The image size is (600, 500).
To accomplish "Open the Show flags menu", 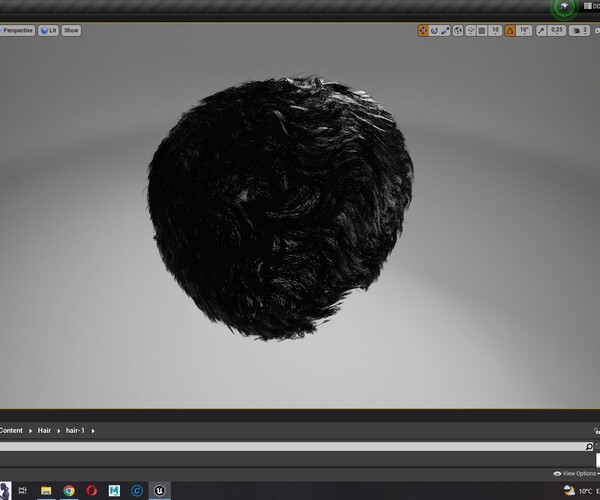I will (x=71, y=31).
